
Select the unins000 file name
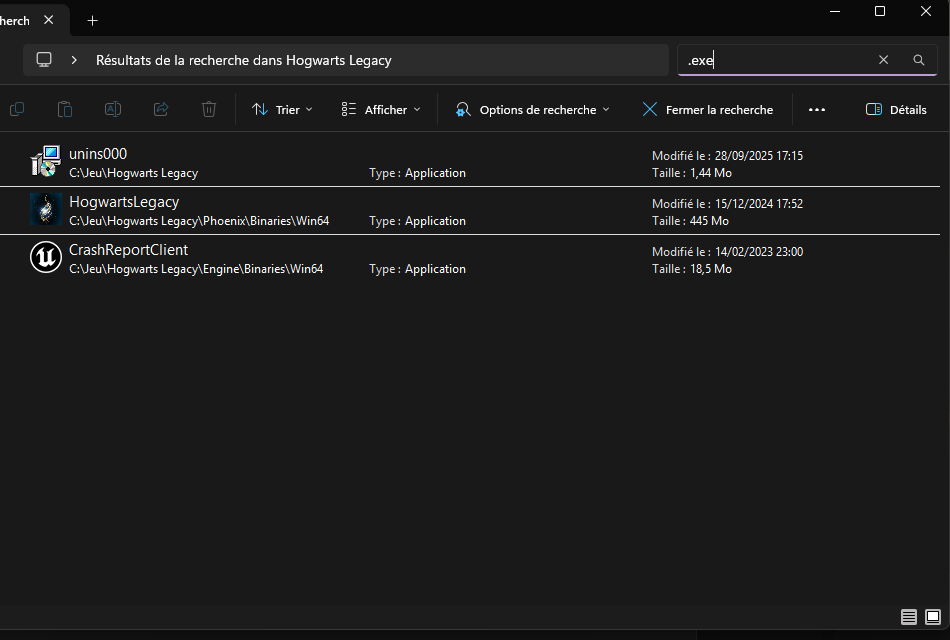coord(98,154)
